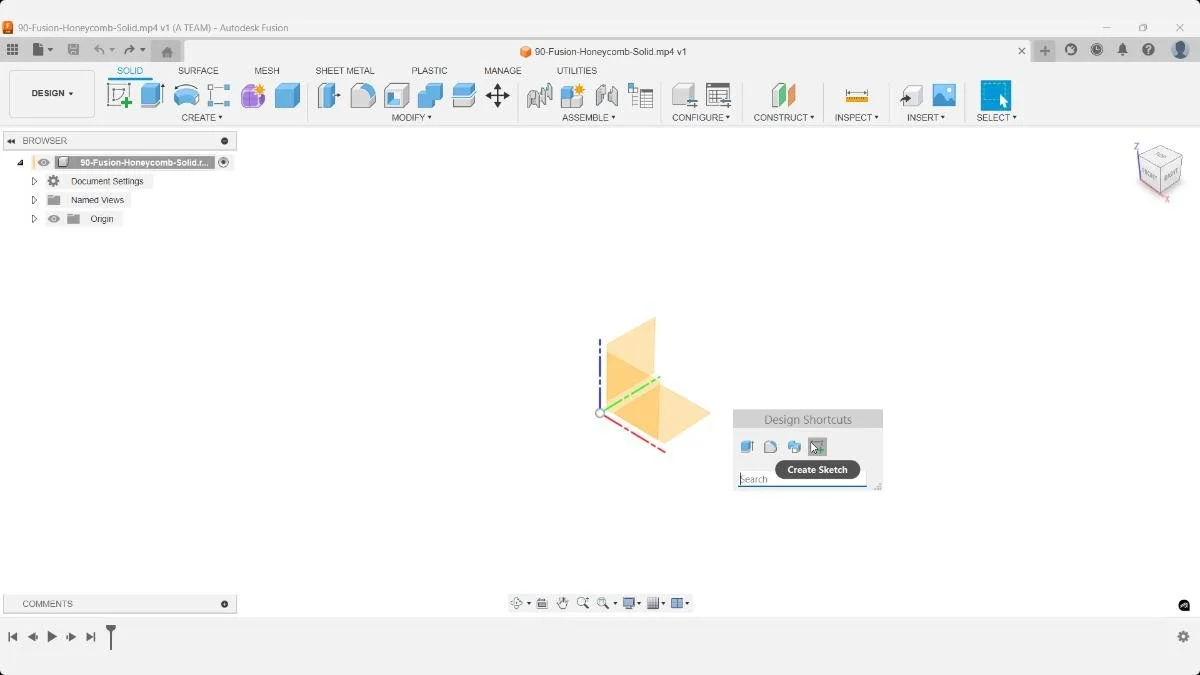Screen dimensions: 1200x675
Task: Click the COMMENTS panel bar
Action: (46, 603)
